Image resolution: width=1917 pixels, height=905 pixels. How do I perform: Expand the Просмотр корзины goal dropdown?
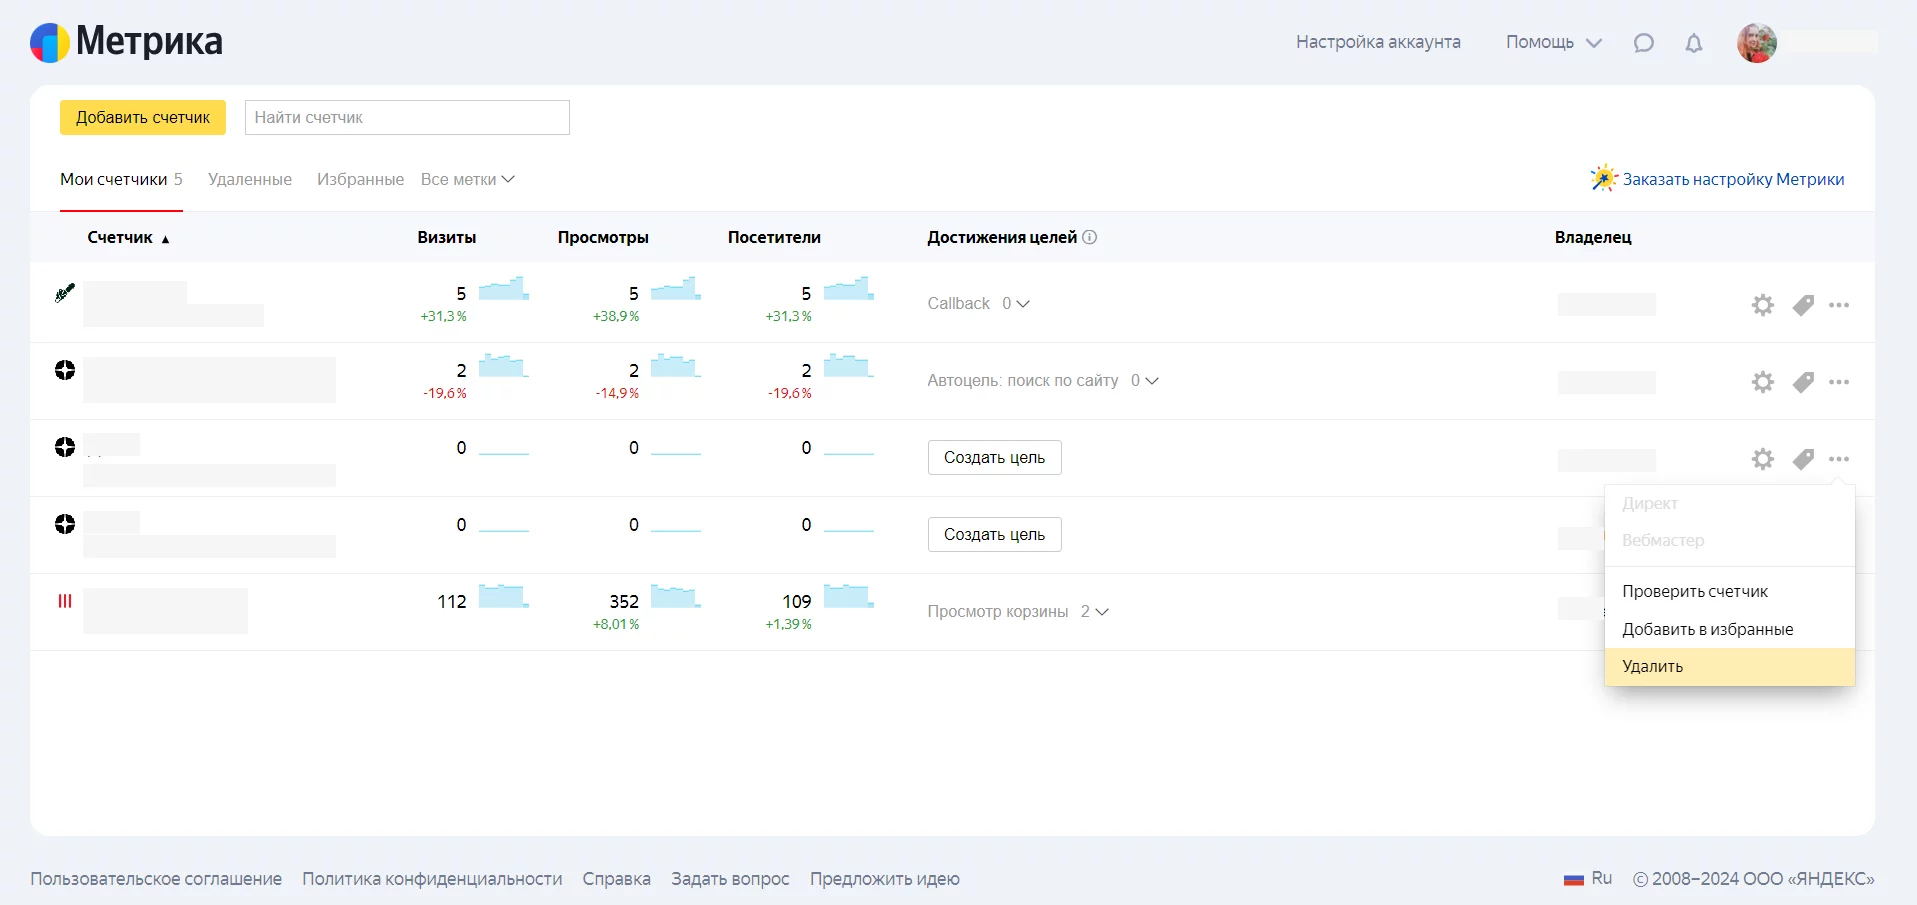(1095, 611)
